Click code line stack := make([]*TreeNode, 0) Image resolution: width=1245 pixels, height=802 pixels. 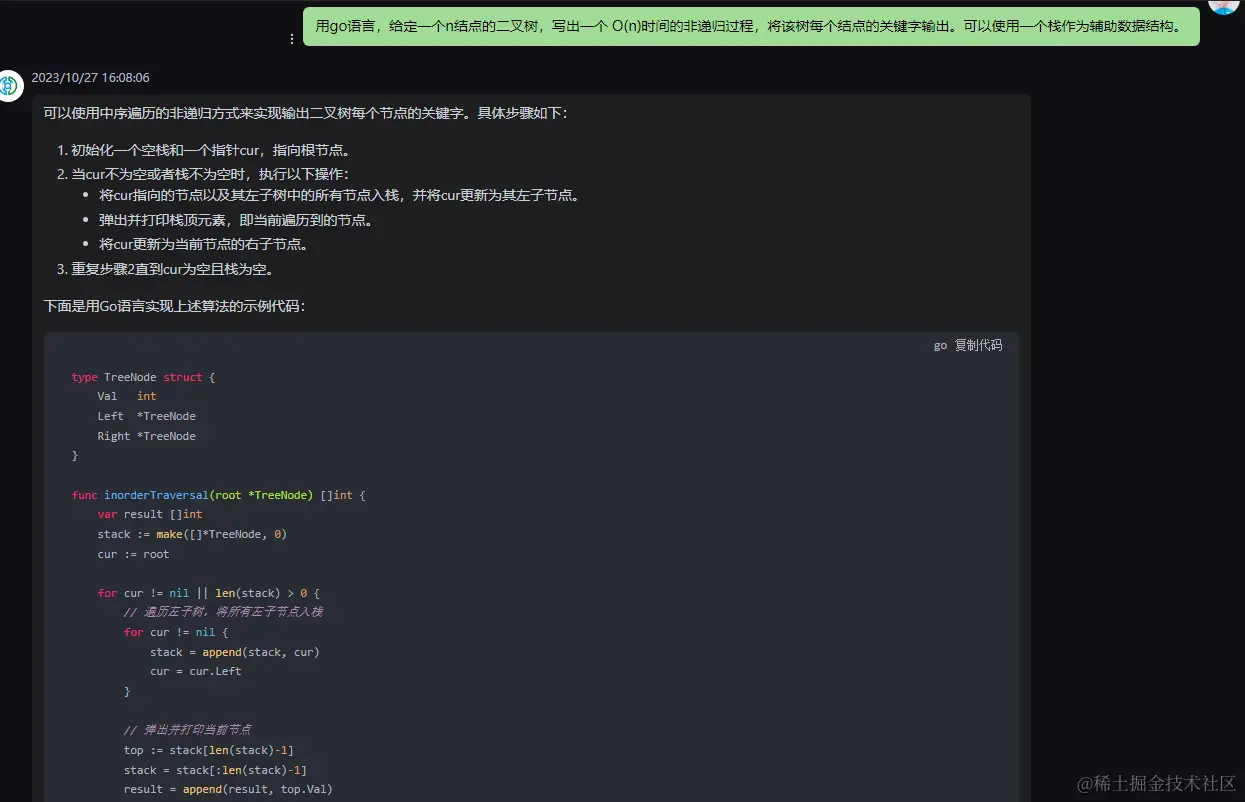click(192, 534)
